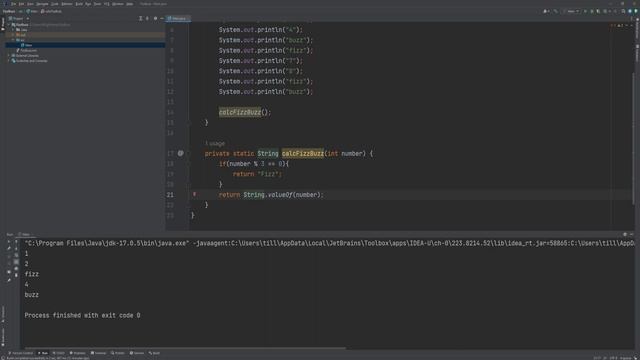Collapse the src folder
Viewport: 640px width, 360px height.
pos(13,40)
